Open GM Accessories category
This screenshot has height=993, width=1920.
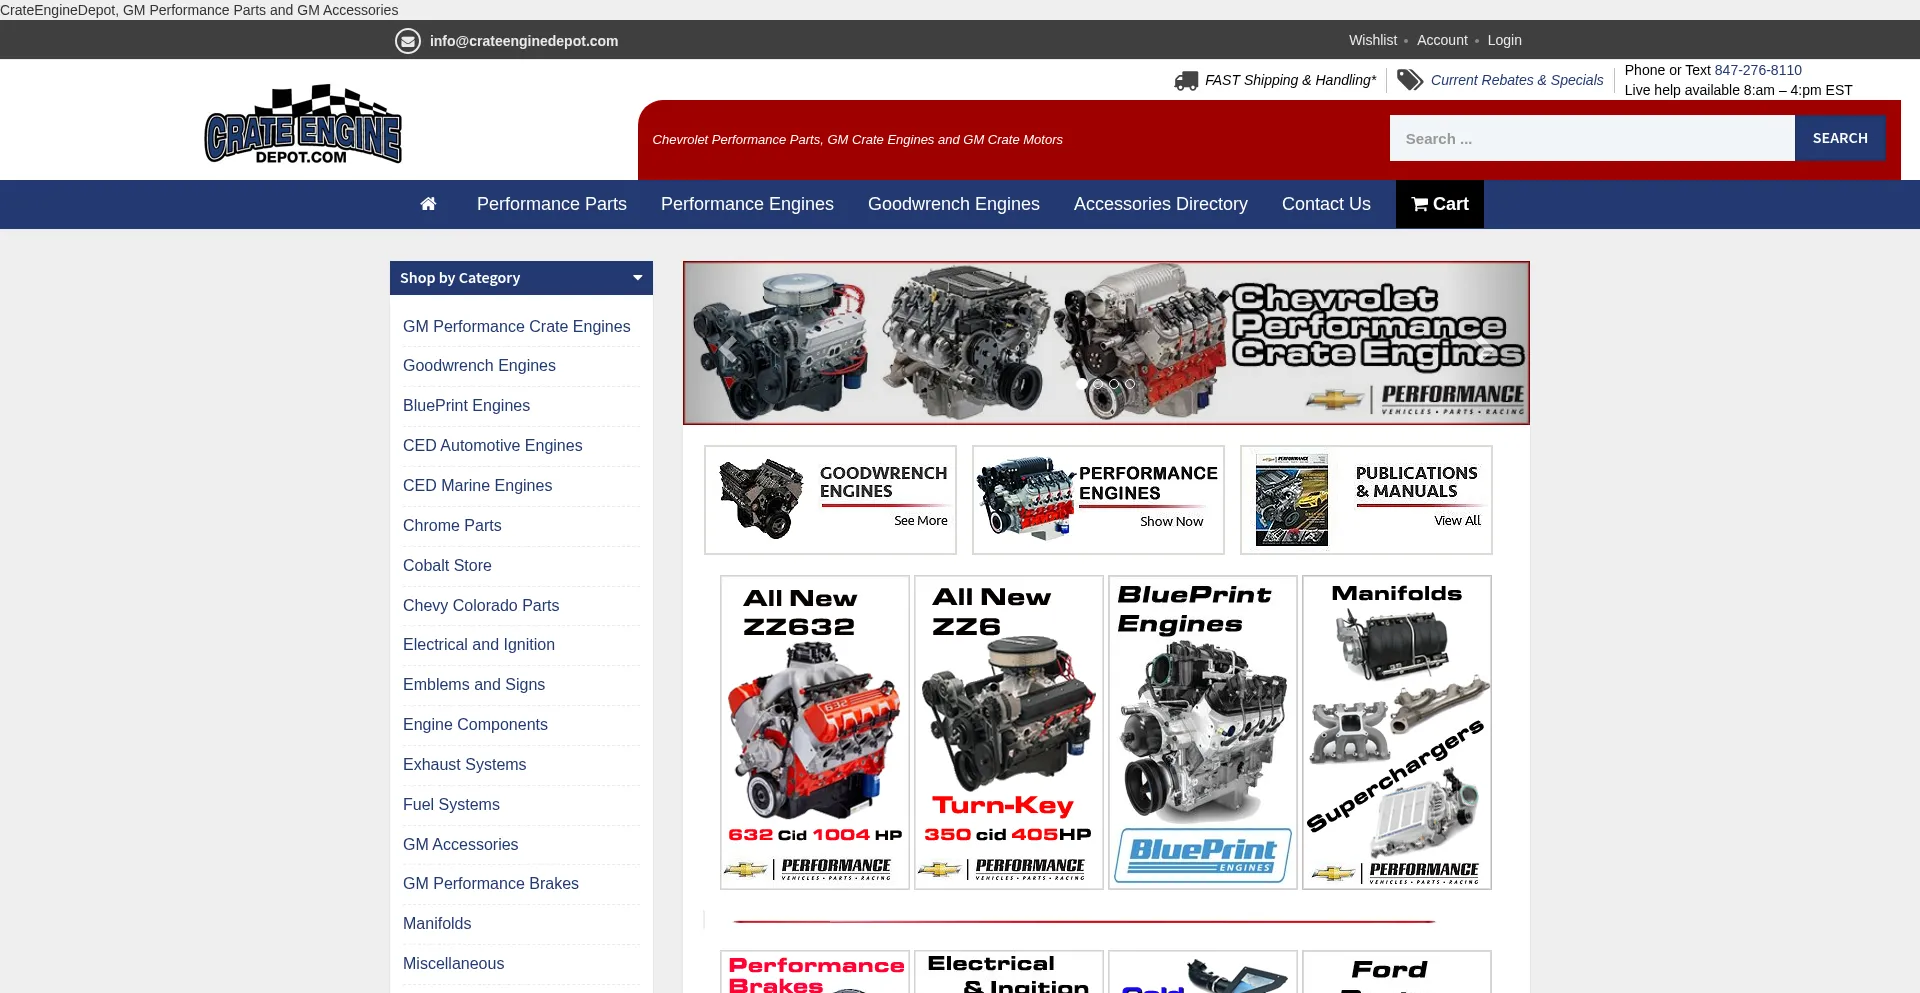(460, 845)
